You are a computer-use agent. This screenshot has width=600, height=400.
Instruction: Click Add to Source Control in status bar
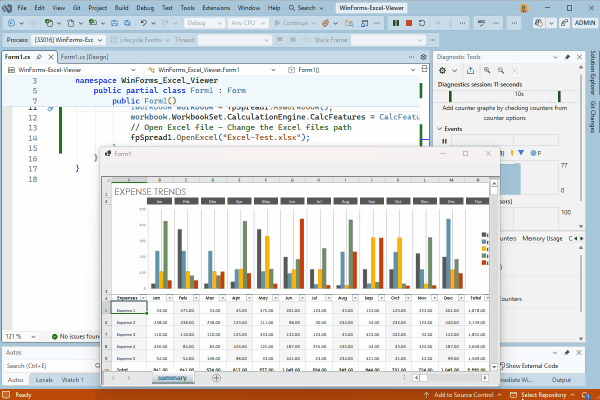(463, 395)
